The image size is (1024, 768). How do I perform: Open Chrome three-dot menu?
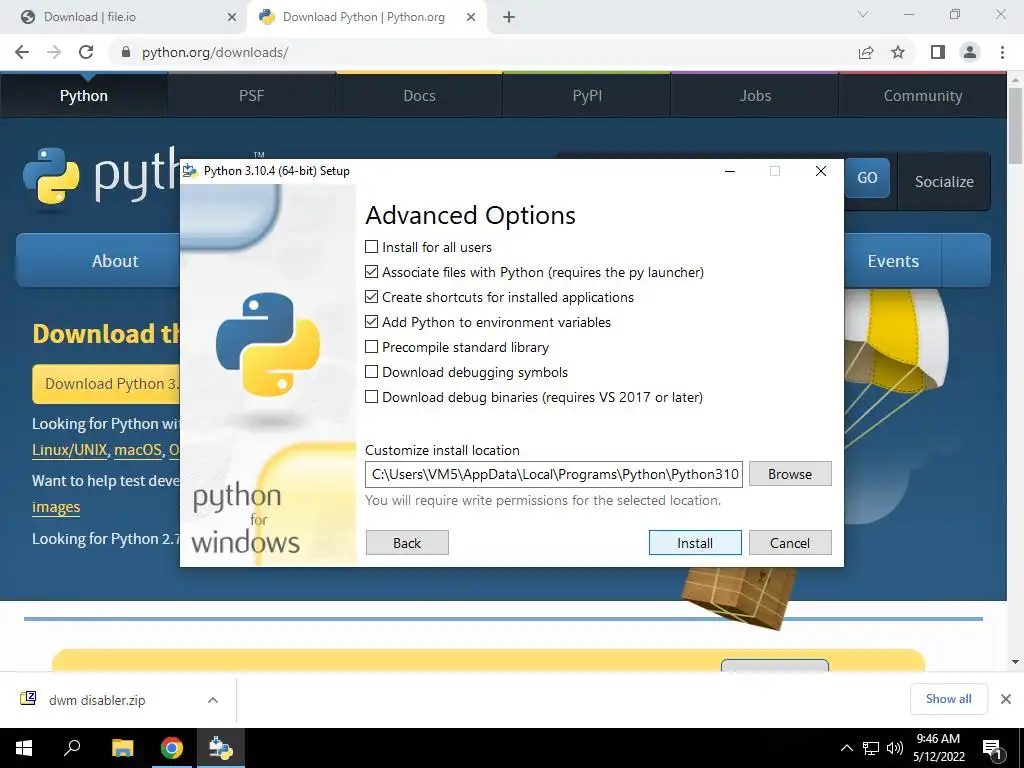1002,52
